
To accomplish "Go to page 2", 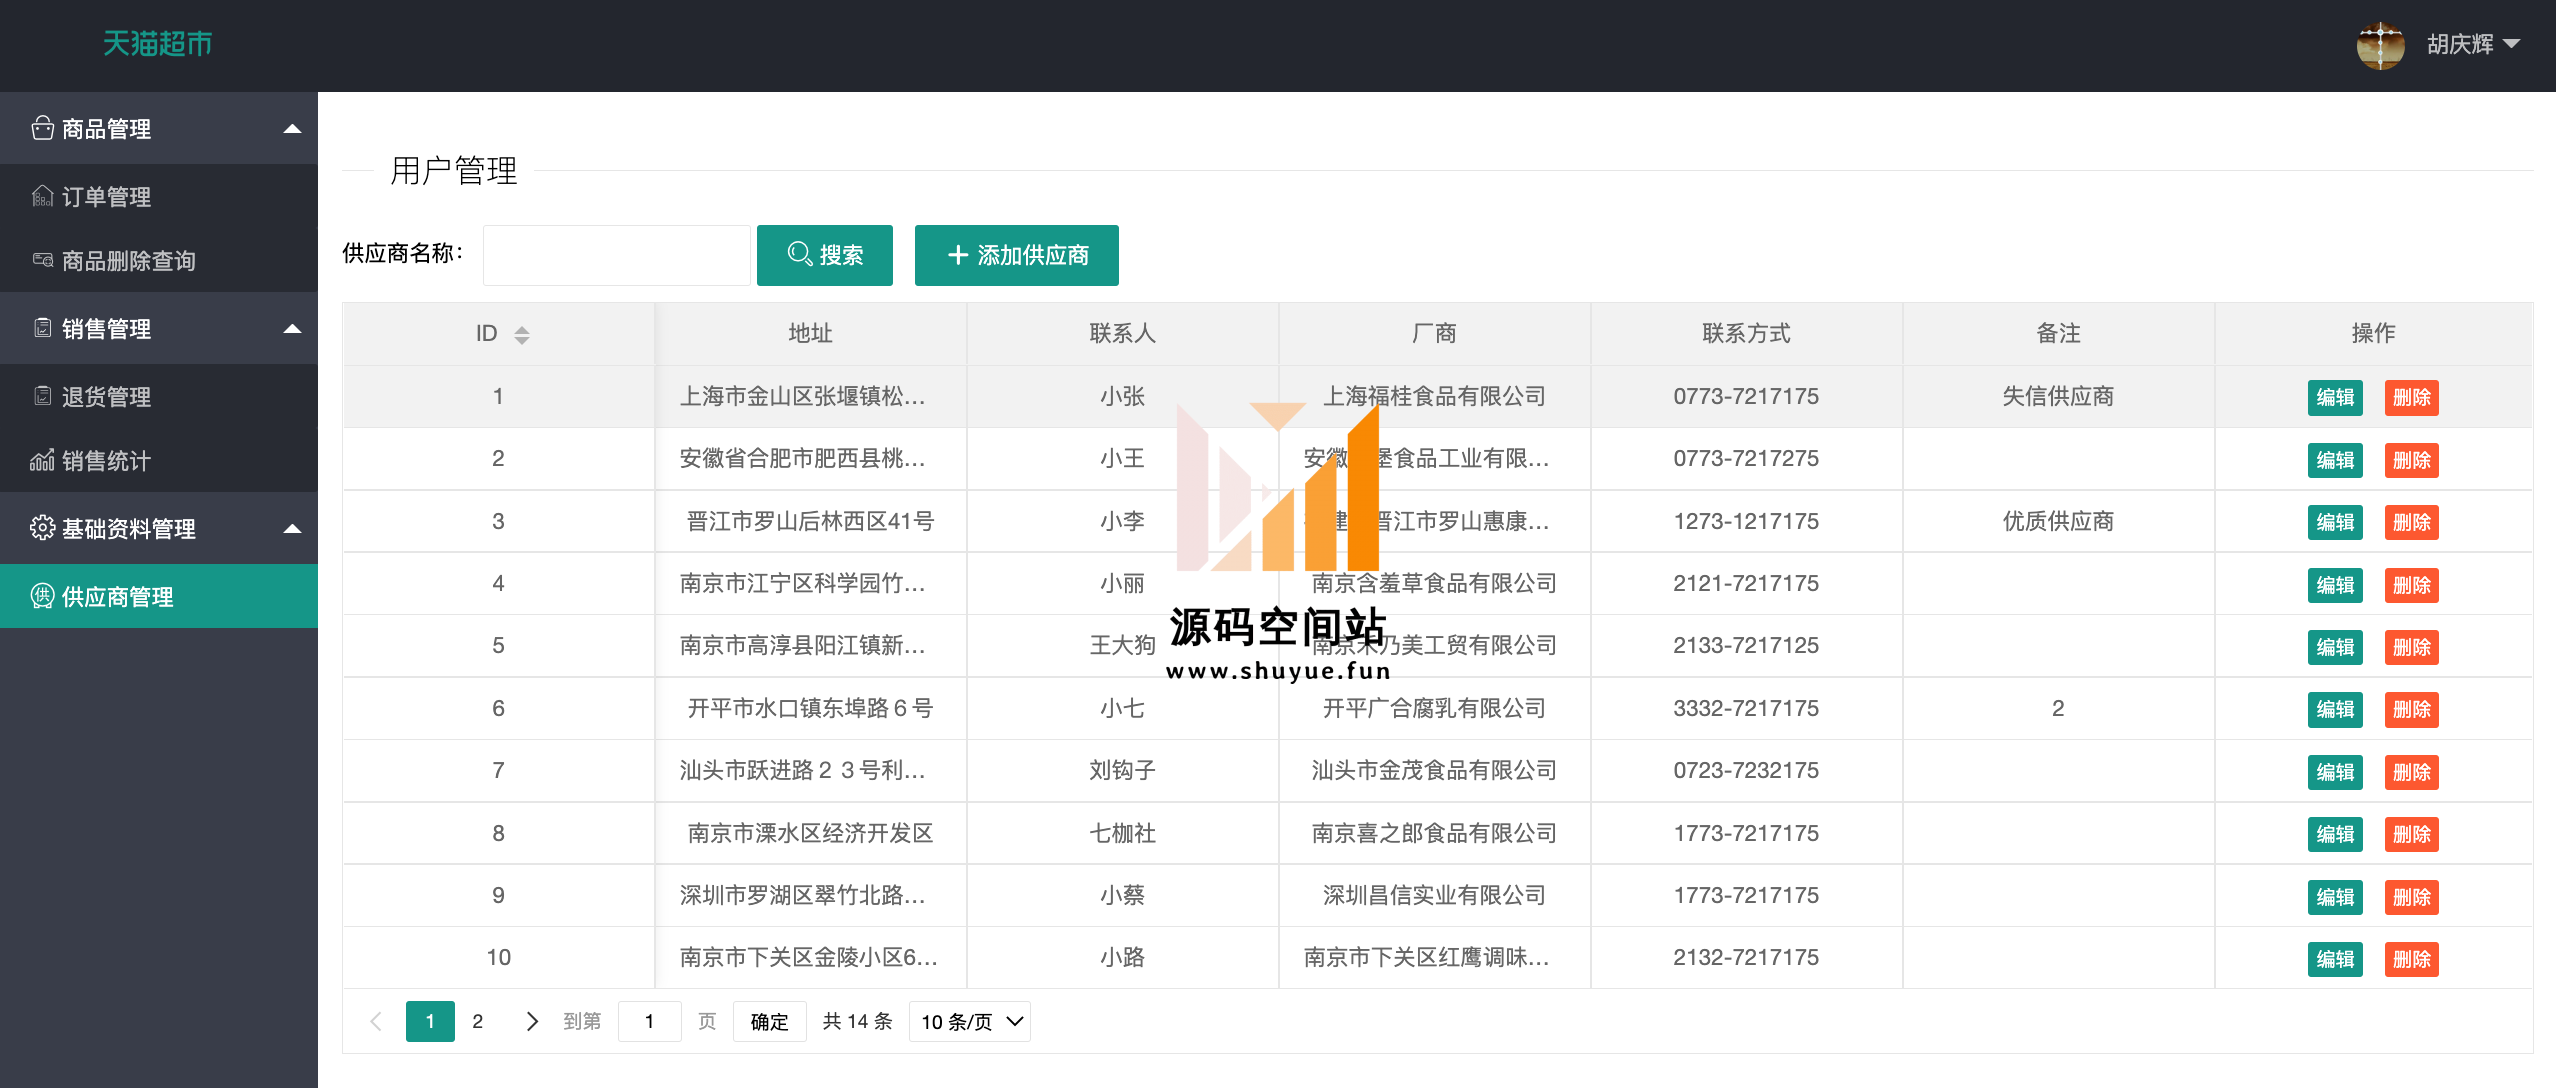I will [478, 1021].
